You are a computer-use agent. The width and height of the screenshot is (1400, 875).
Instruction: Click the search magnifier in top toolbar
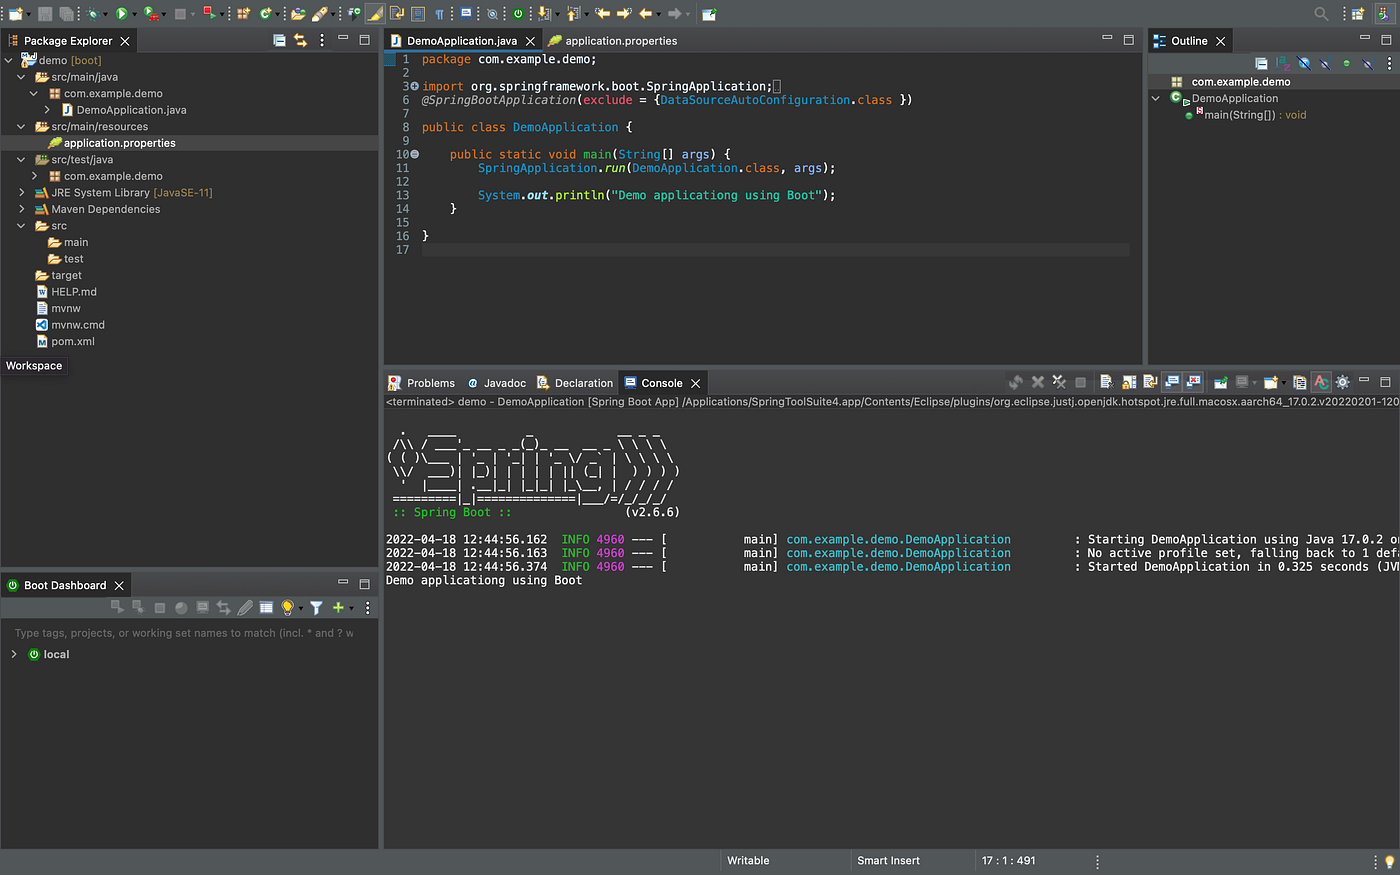(1321, 14)
